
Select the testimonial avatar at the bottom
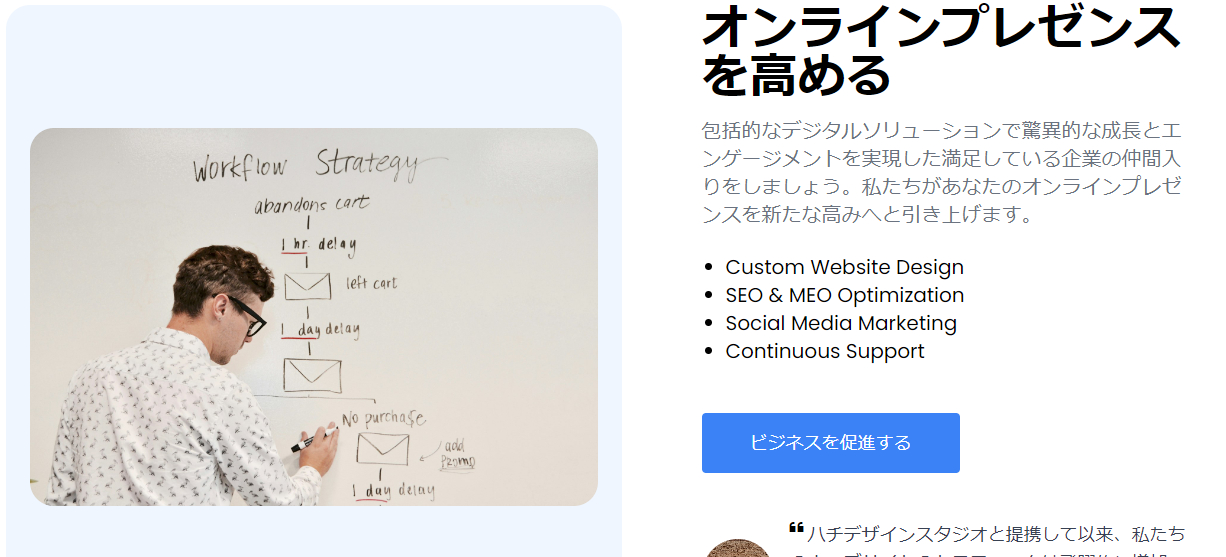(738, 549)
